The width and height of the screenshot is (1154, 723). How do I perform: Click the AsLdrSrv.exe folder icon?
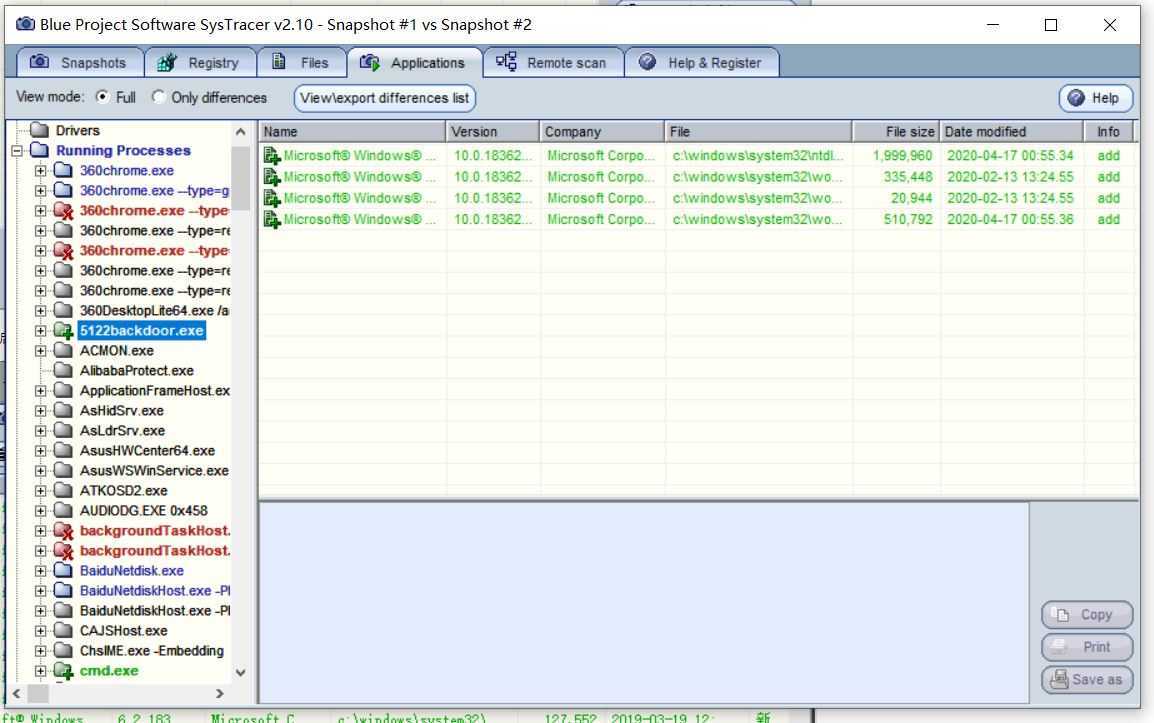pyautogui.click(x=63, y=430)
